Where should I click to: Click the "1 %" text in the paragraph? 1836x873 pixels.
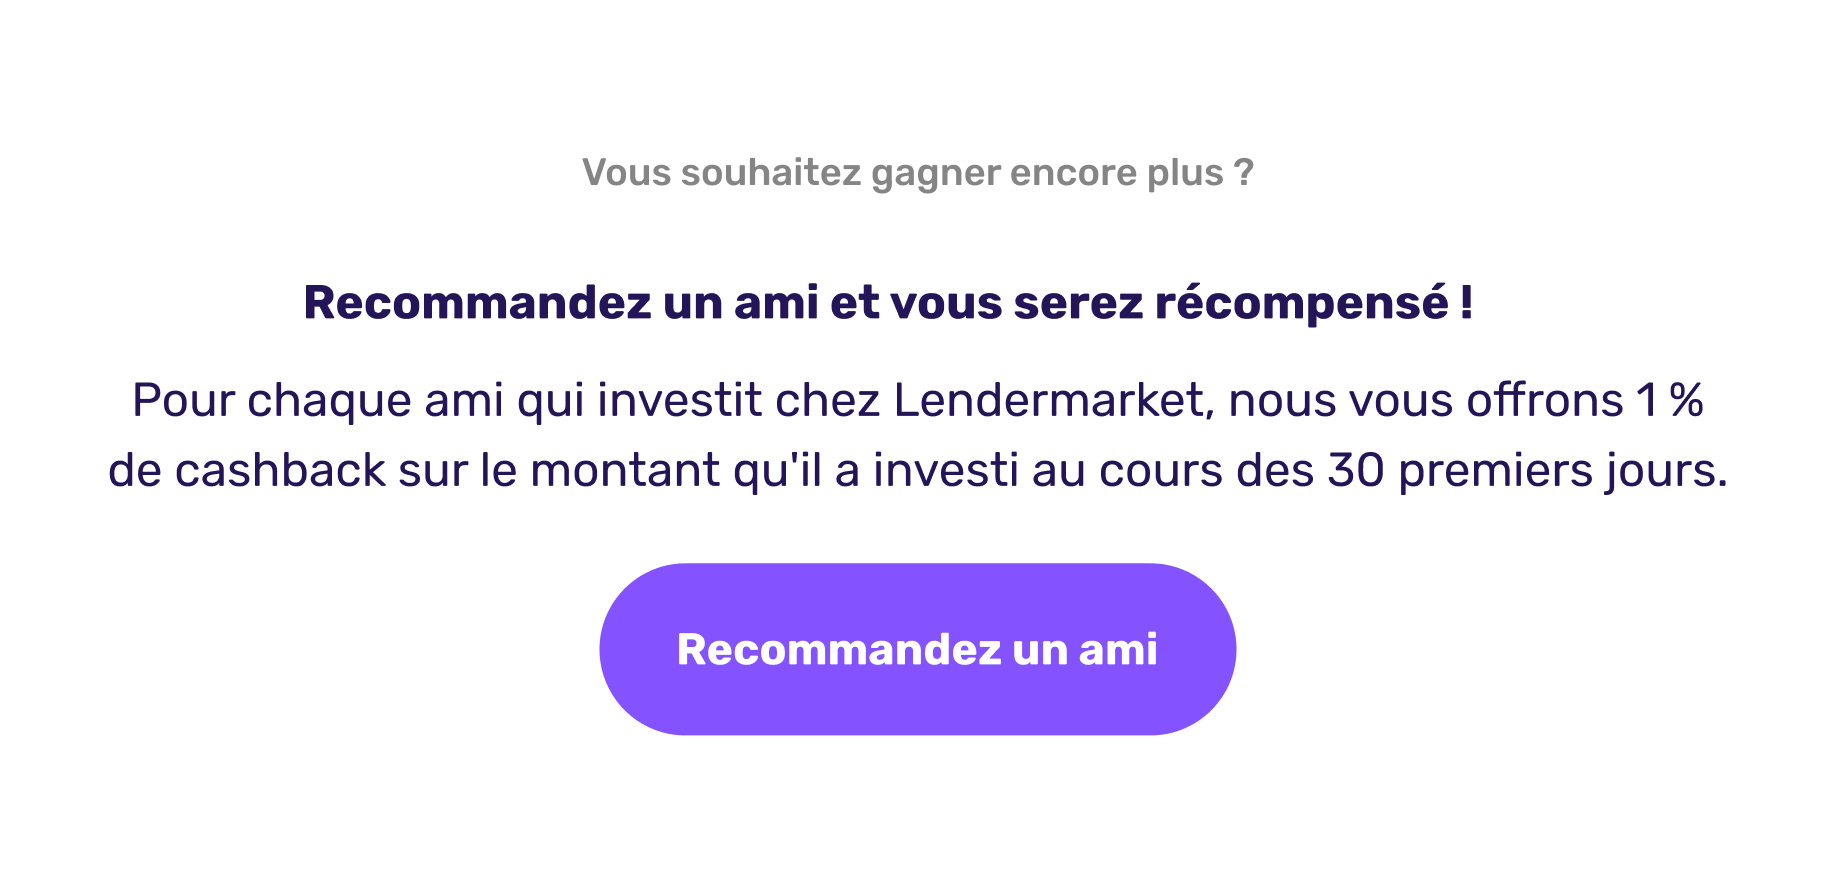[x=1670, y=400]
